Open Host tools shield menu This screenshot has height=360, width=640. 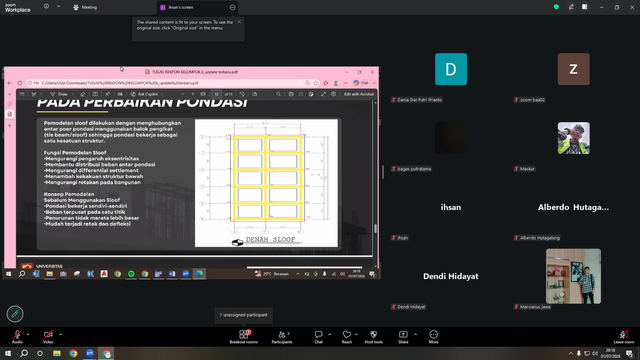point(373,337)
